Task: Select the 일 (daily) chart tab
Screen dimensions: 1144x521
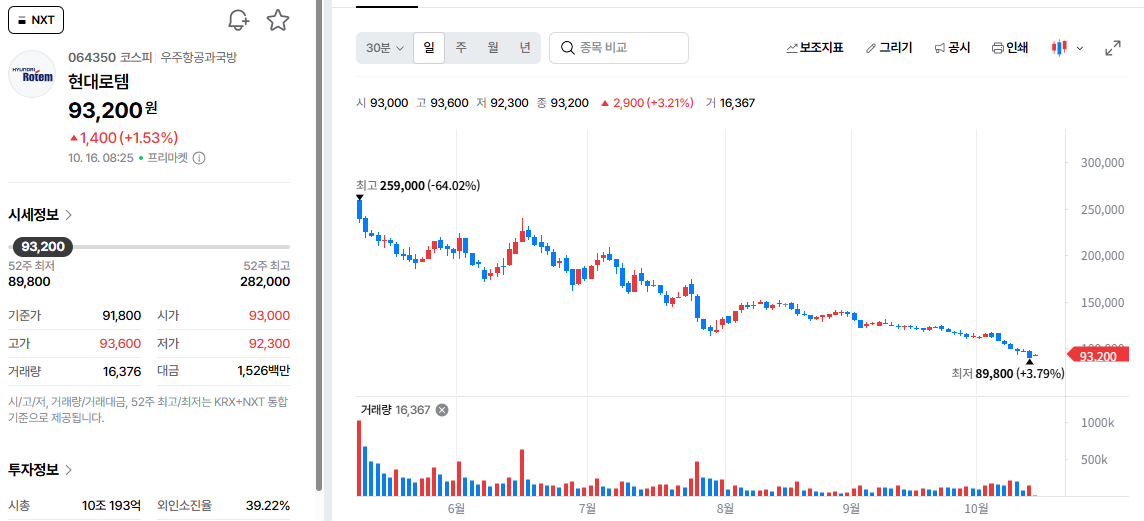Action: tap(429, 48)
